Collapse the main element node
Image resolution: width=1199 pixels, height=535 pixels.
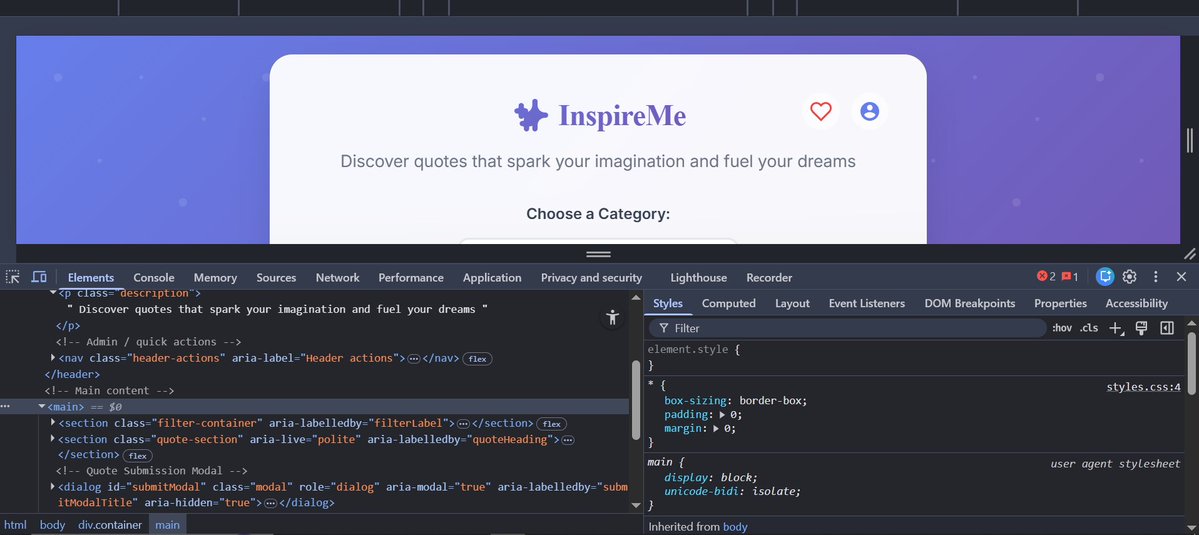point(42,407)
